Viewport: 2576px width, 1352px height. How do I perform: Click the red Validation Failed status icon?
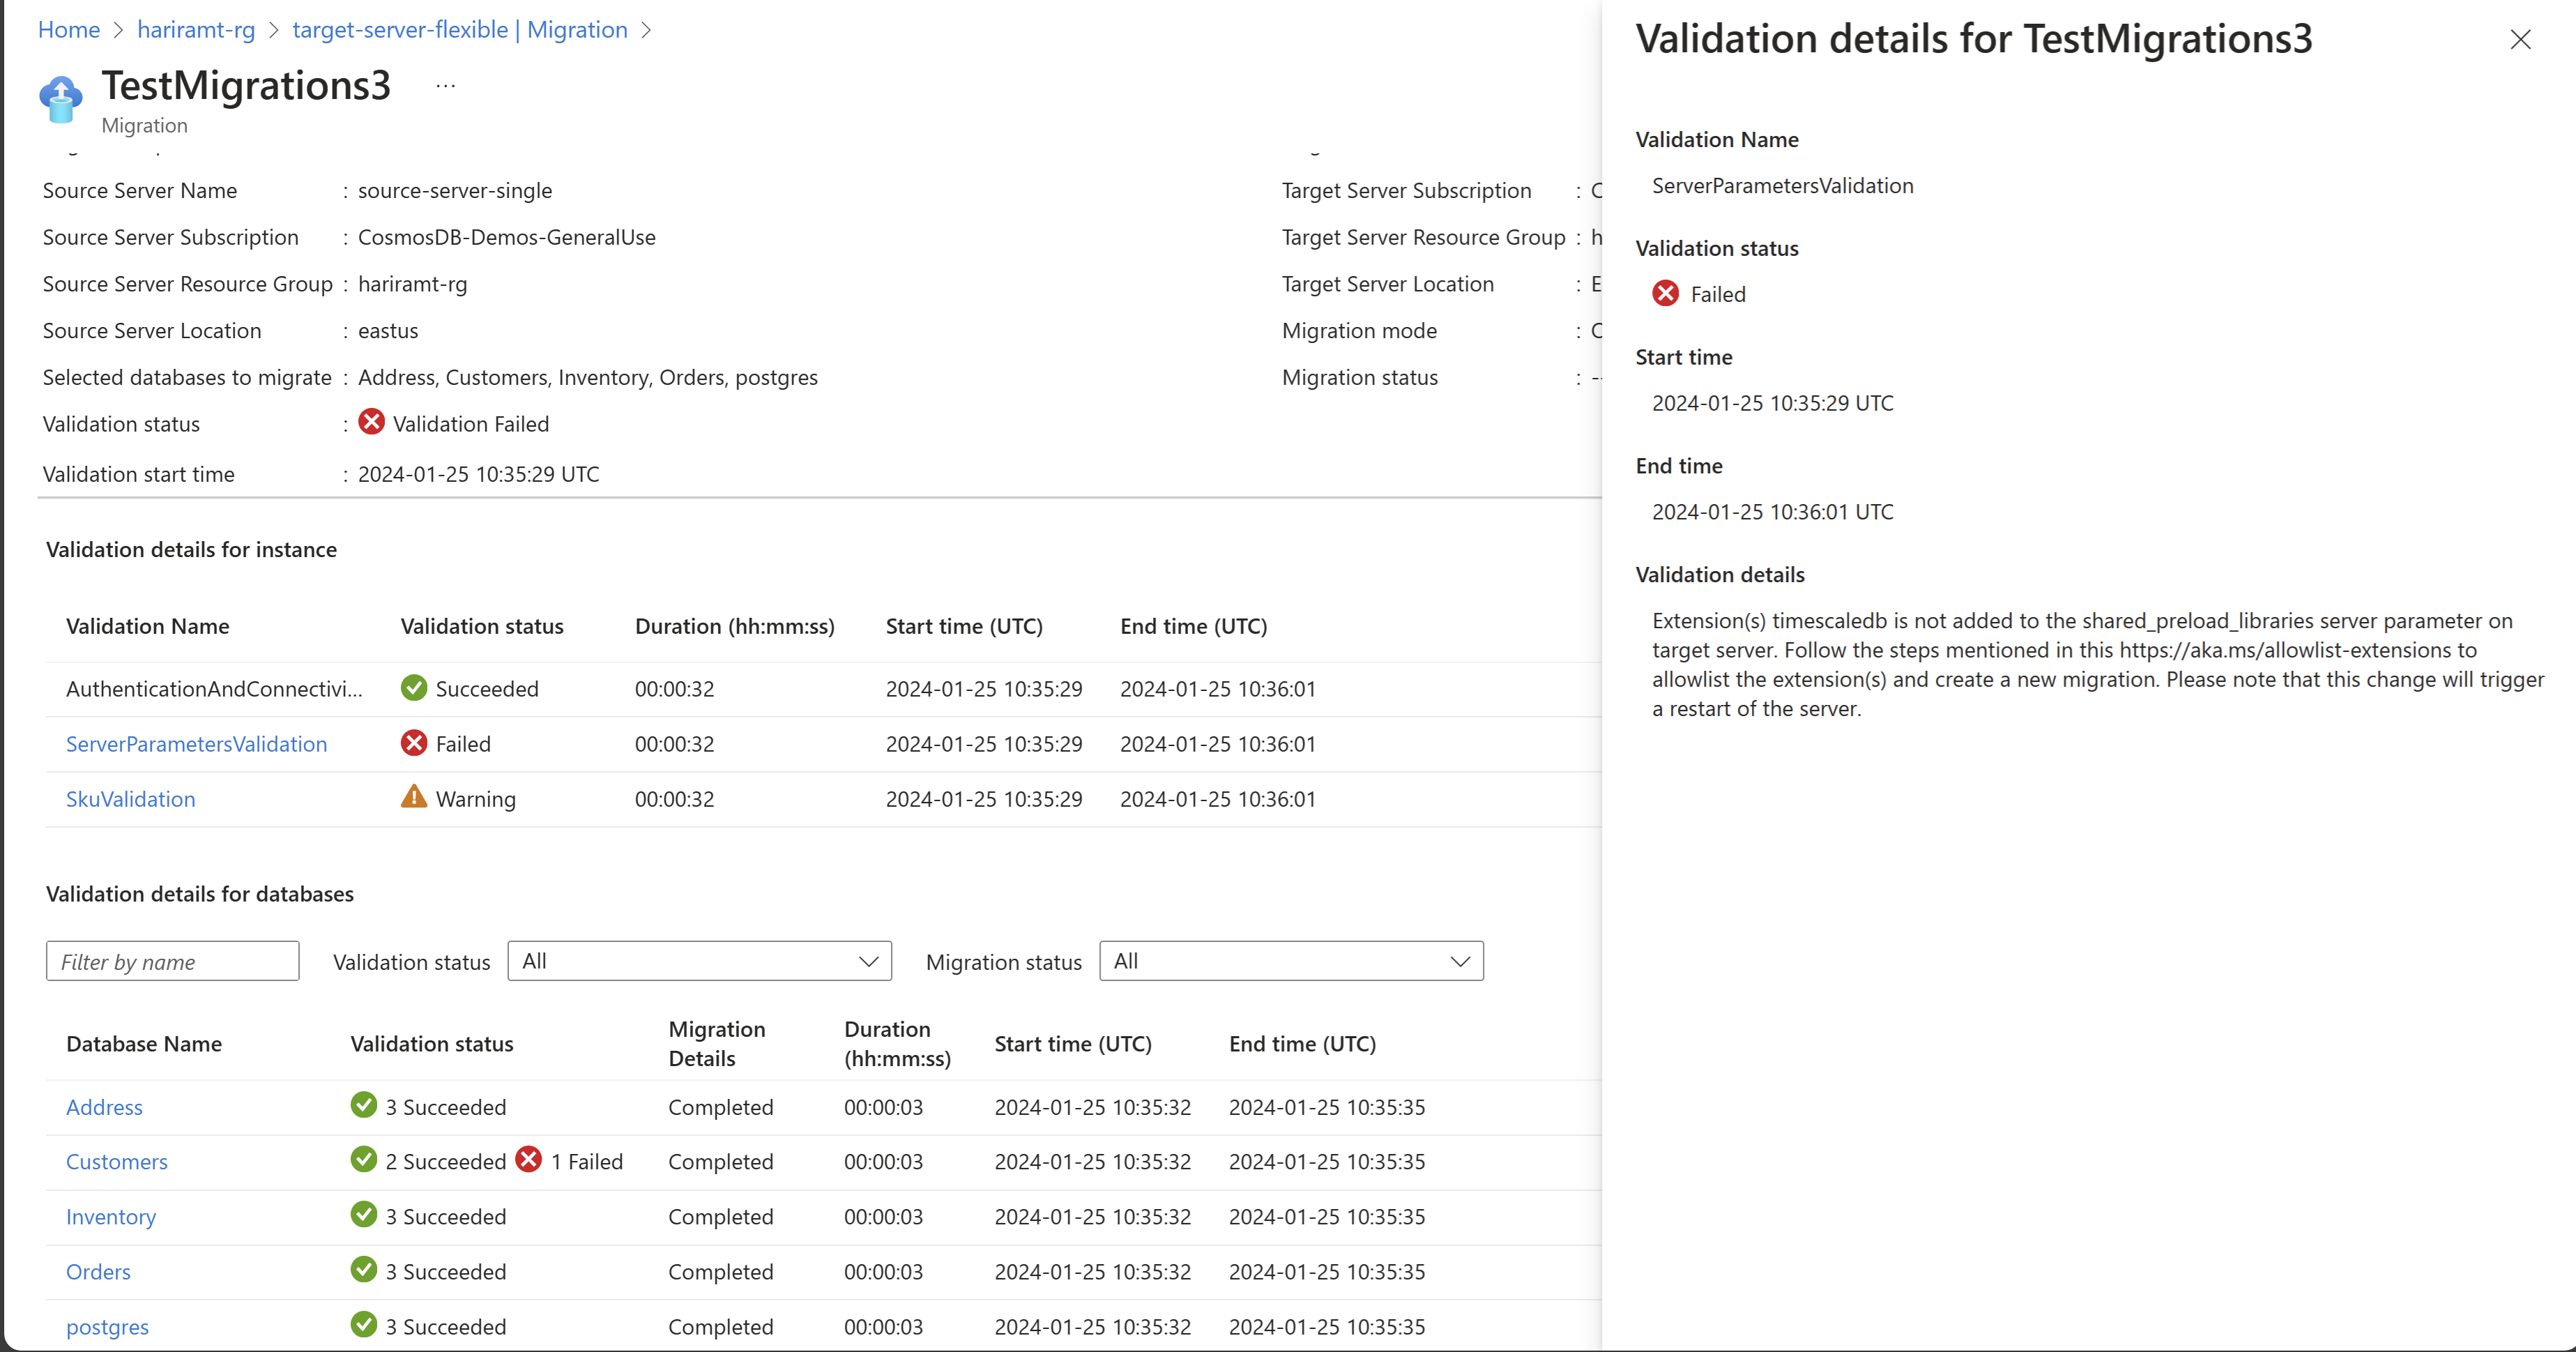pos(371,422)
